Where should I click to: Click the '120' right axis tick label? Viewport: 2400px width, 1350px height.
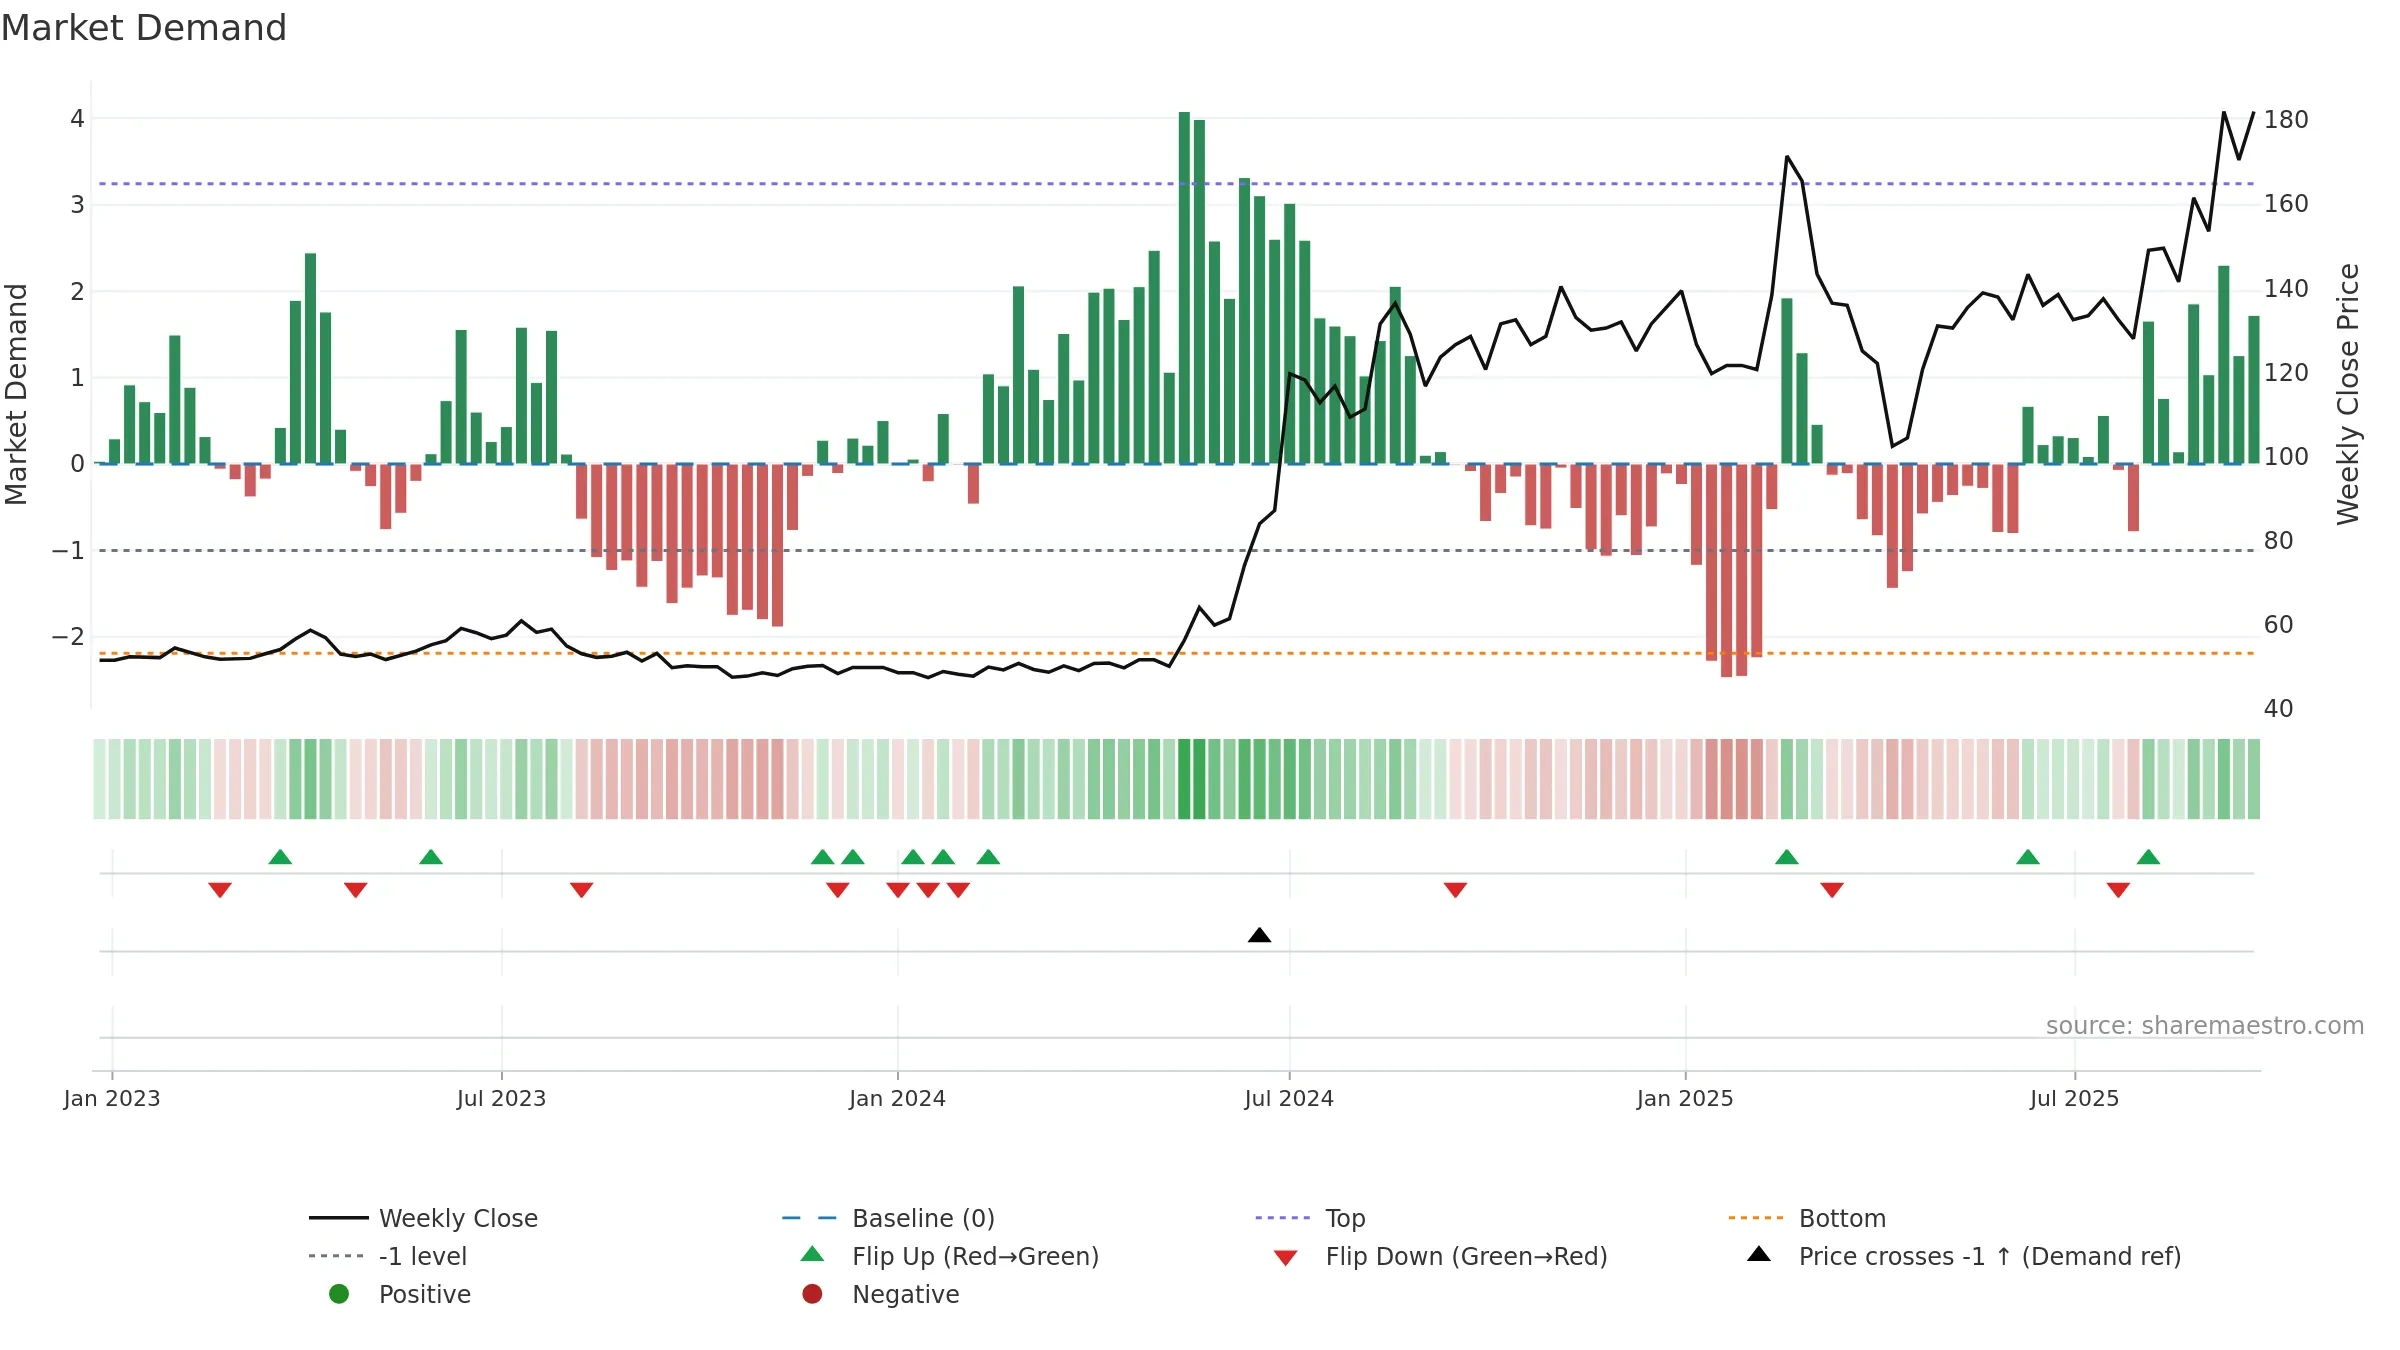pyautogui.click(x=2286, y=372)
